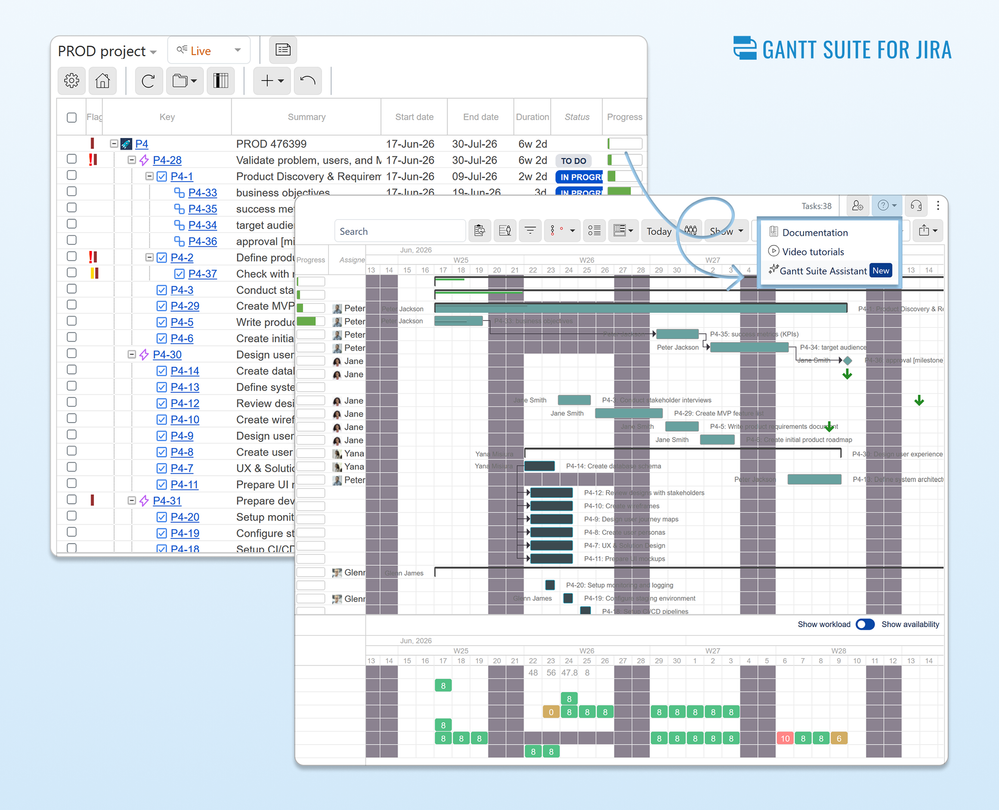Check the P4-1 row checkbox
This screenshot has height=810, width=999.
[71, 175]
